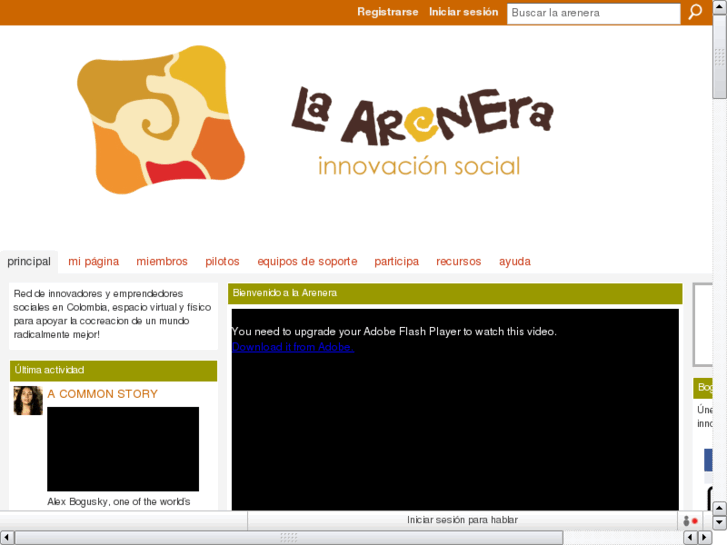This screenshot has height=545, width=727.
Task: Select the principal tab
Action: tap(29, 262)
